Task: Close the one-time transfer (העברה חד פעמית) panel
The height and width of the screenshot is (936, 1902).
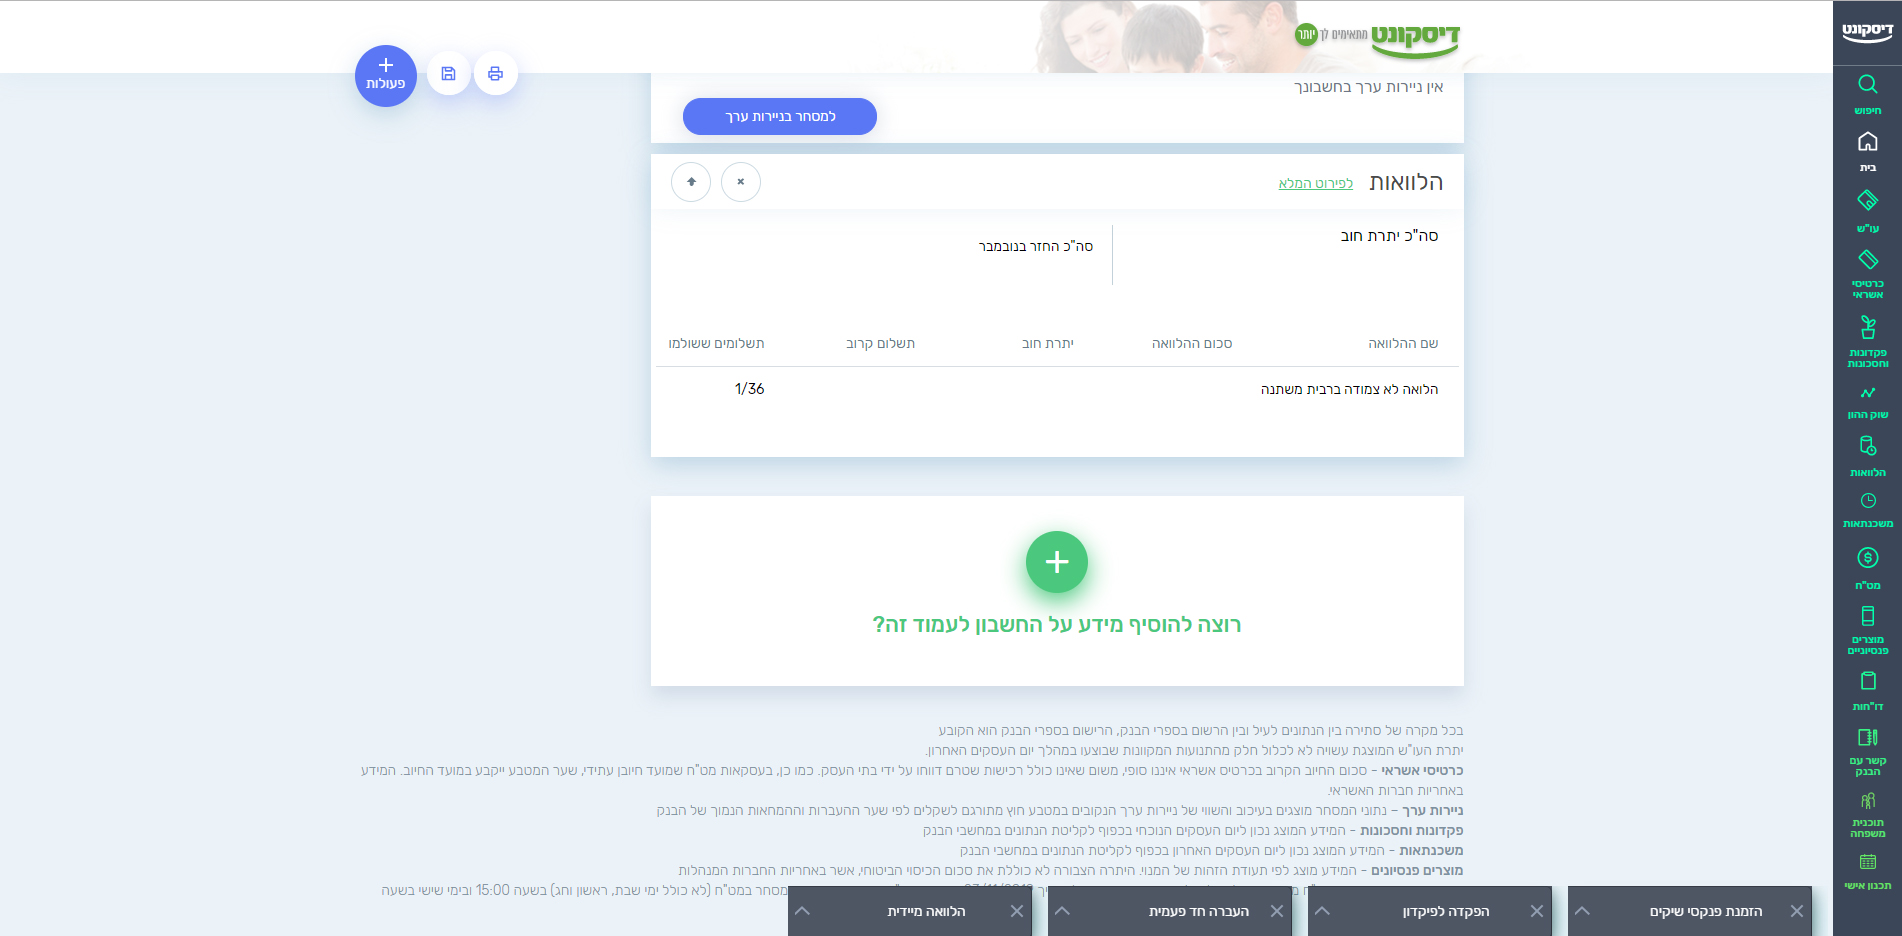Action: [1277, 911]
